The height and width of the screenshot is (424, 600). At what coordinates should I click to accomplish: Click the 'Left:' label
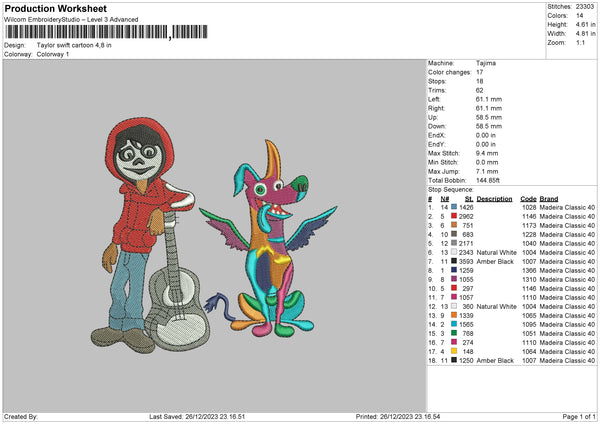coord(434,99)
